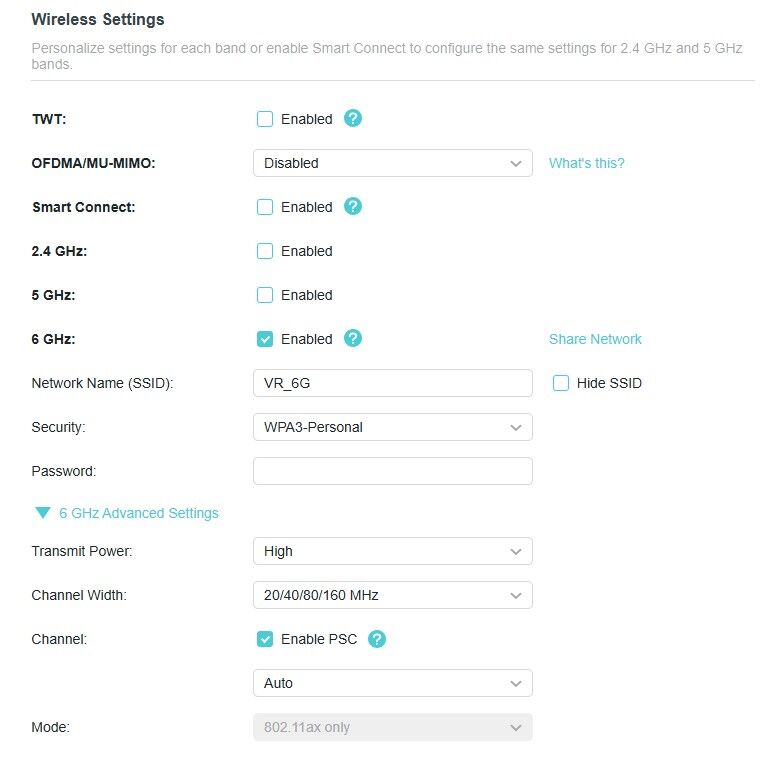Screen dimensions: 773x781
Task: Enable the 2.4 GHz band checkbox
Action: pyautogui.click(x=265, y=251)
